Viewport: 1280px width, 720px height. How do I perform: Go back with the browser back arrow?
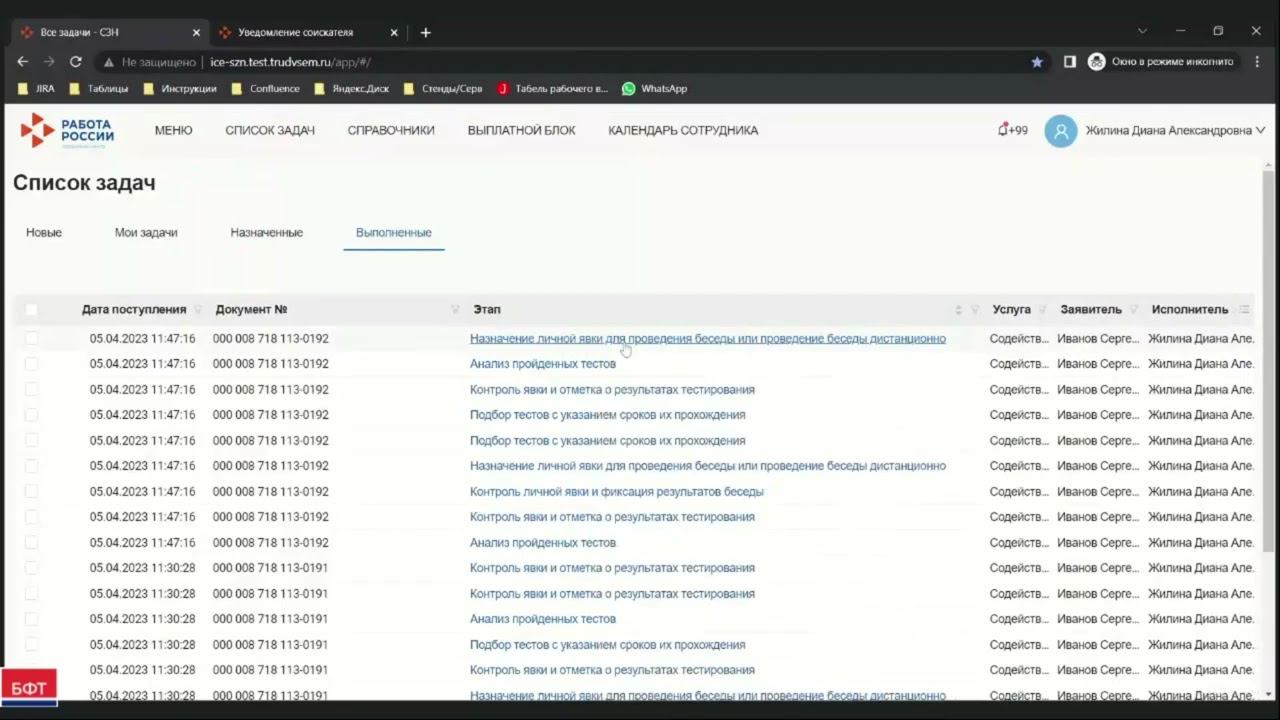(23, 62)
